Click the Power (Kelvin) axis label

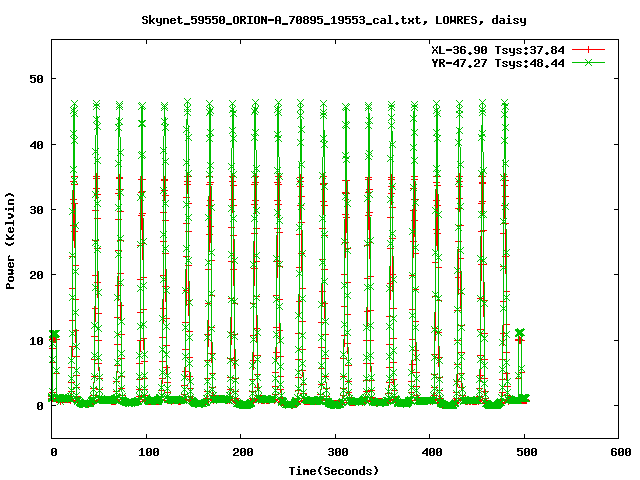[x=10, y=241]
